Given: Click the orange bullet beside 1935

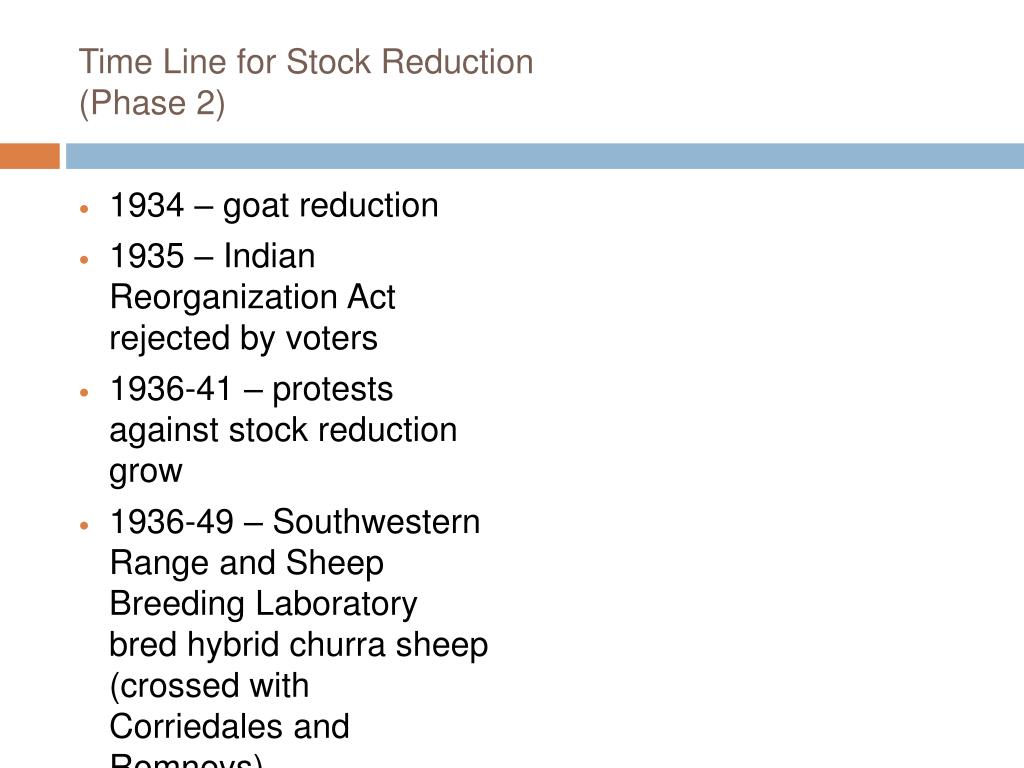Looking at the screenshot, I should click(x=84, y=259).
